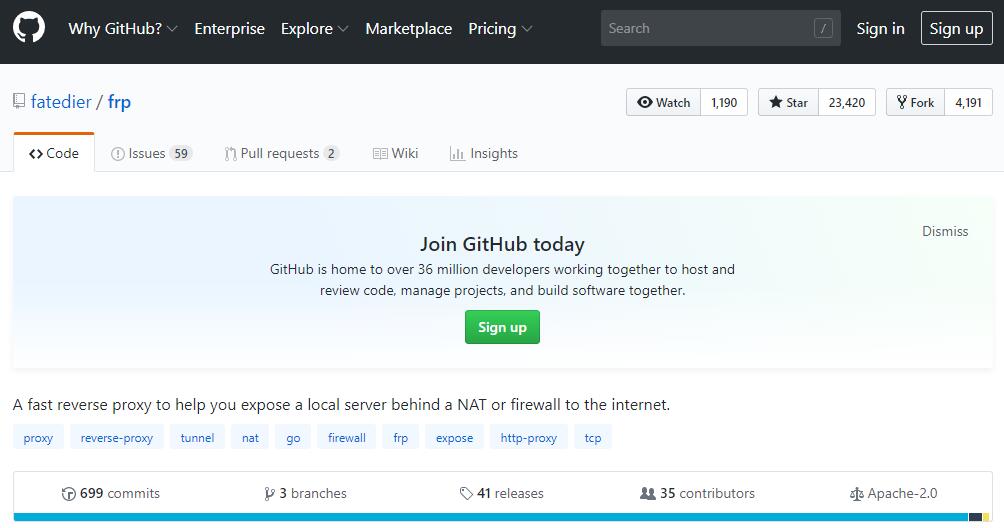This screenshot has width=1004, height=528.
Task: Click the releases tag icon
Action: (x=466, y=493)
